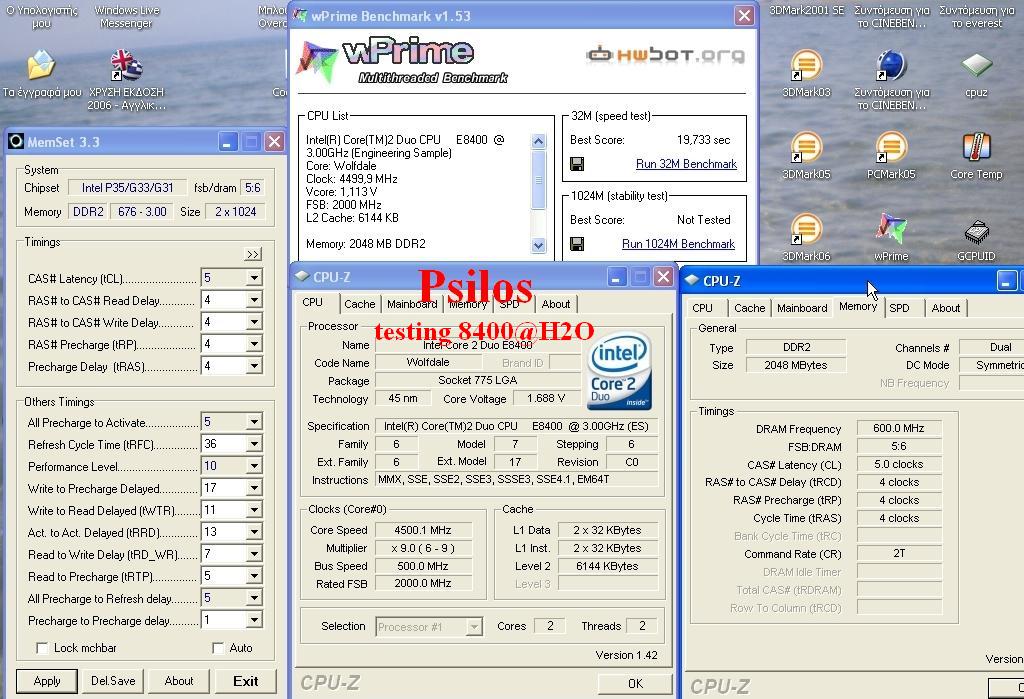Toggle the Lock mchbar checkbox
This screenshot has height=699, width=1024.
click(x=42, y=648)
